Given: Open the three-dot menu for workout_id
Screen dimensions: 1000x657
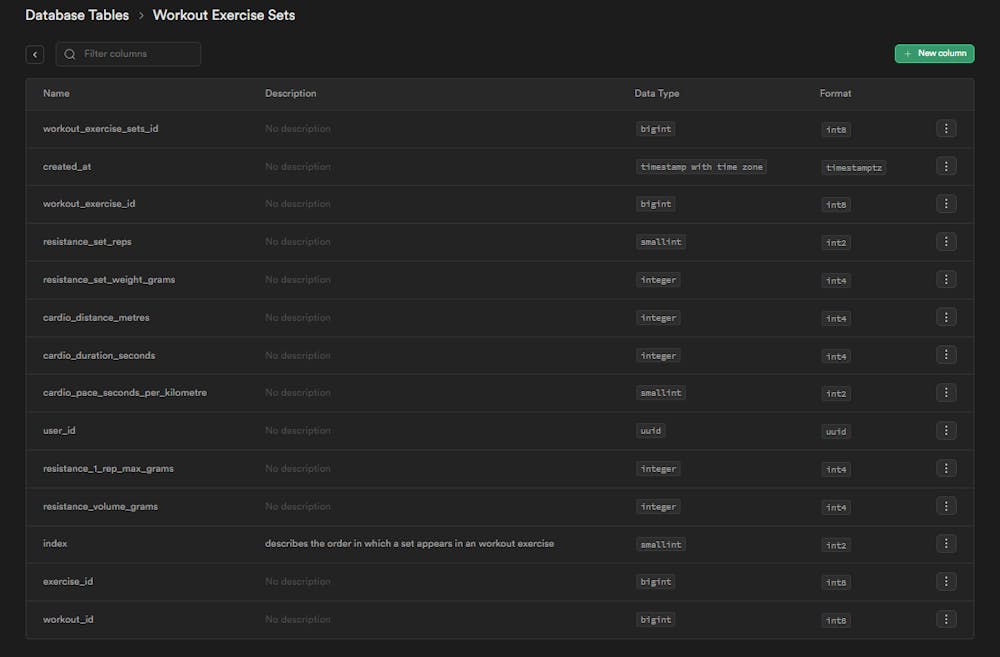Looking at the screenshot, I should pyautogui.click(x=946, y=619).
